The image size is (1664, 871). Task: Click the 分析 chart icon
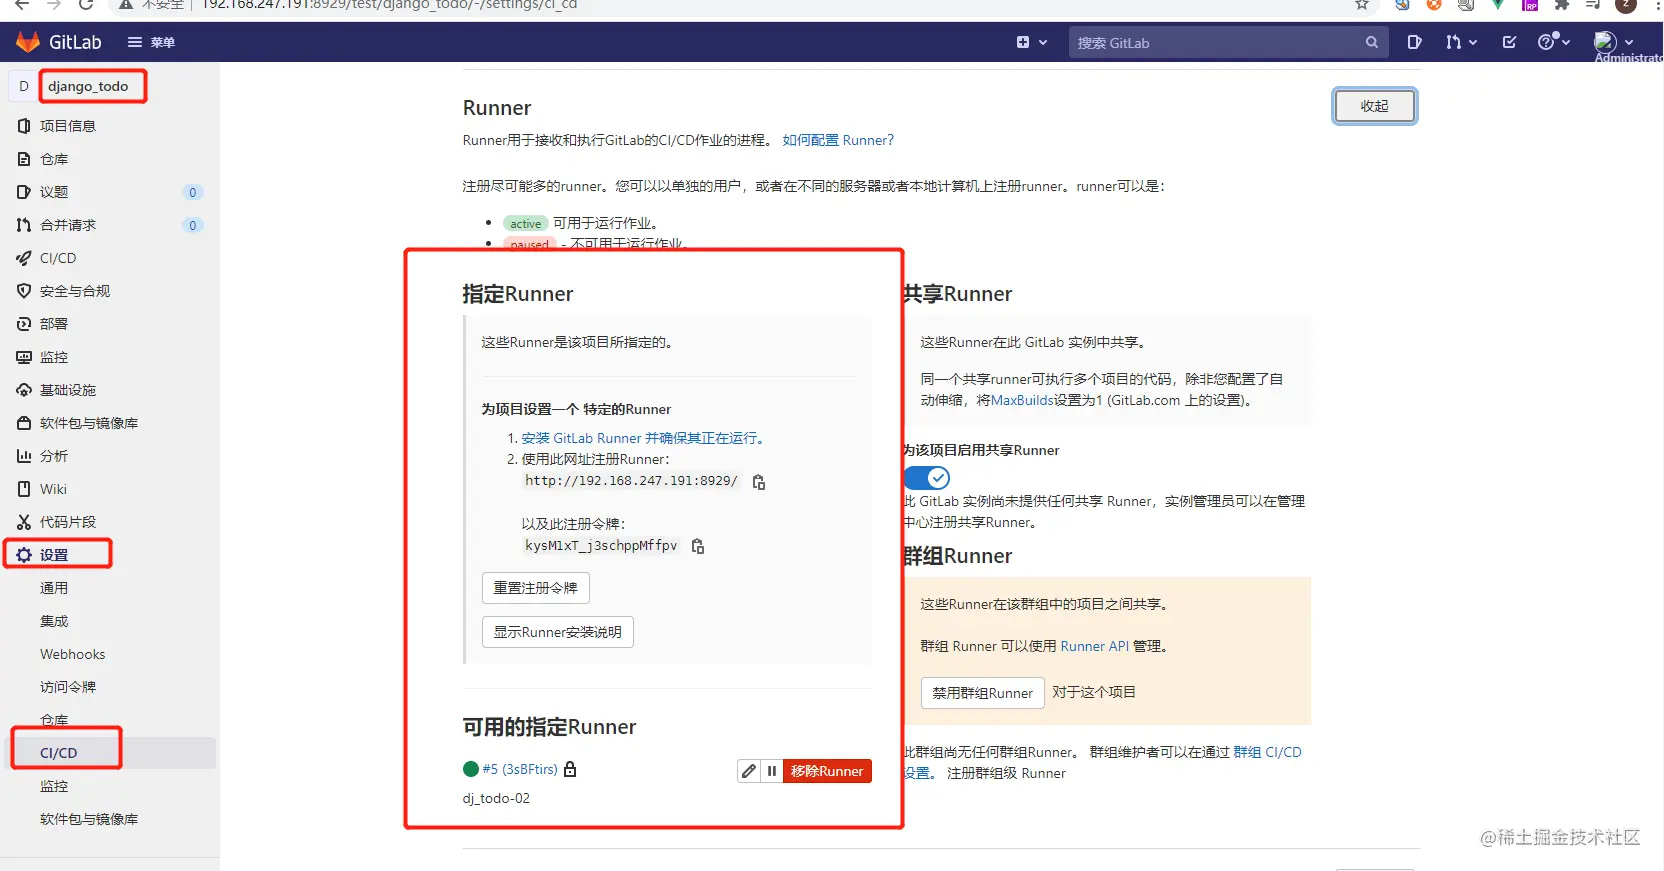click(24, 456)
